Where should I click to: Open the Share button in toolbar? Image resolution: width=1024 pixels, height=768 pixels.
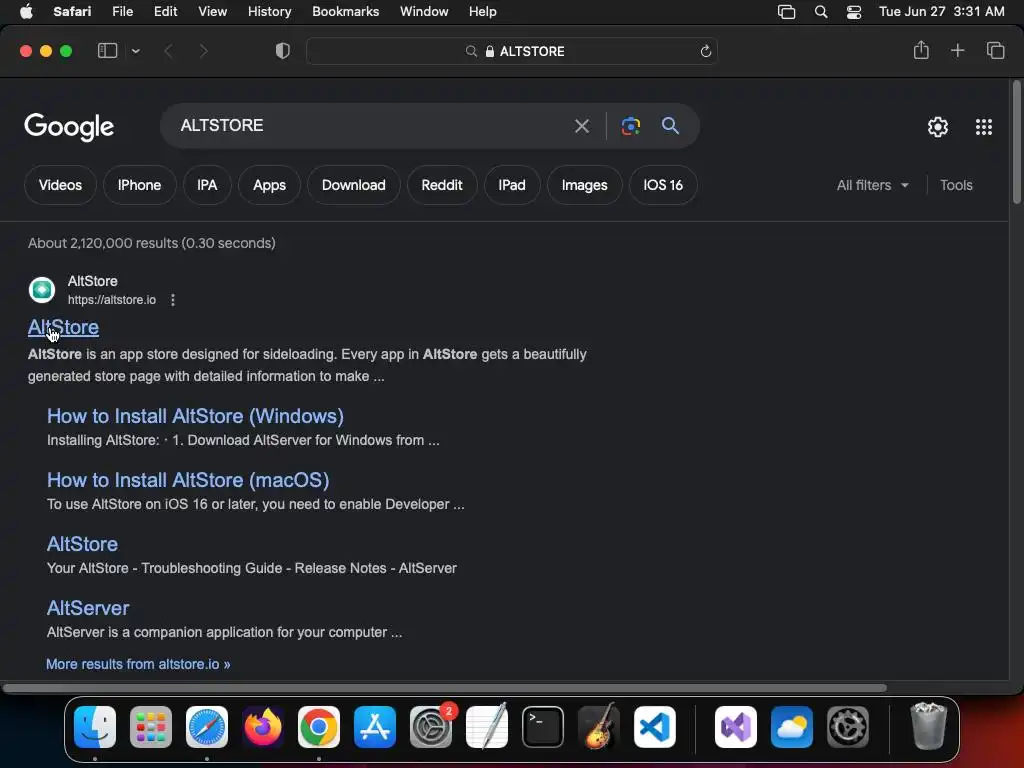point(921,50)
